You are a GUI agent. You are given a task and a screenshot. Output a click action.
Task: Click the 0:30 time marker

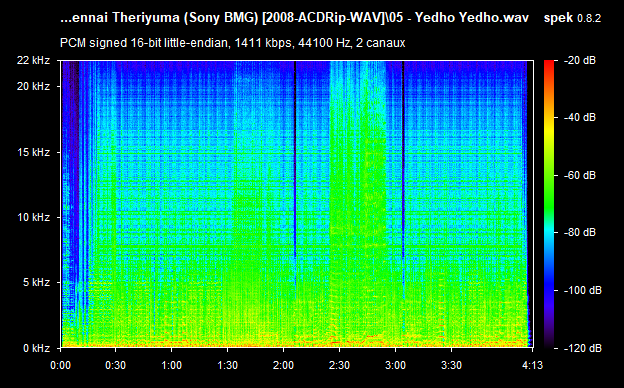[x=115, y=365]
